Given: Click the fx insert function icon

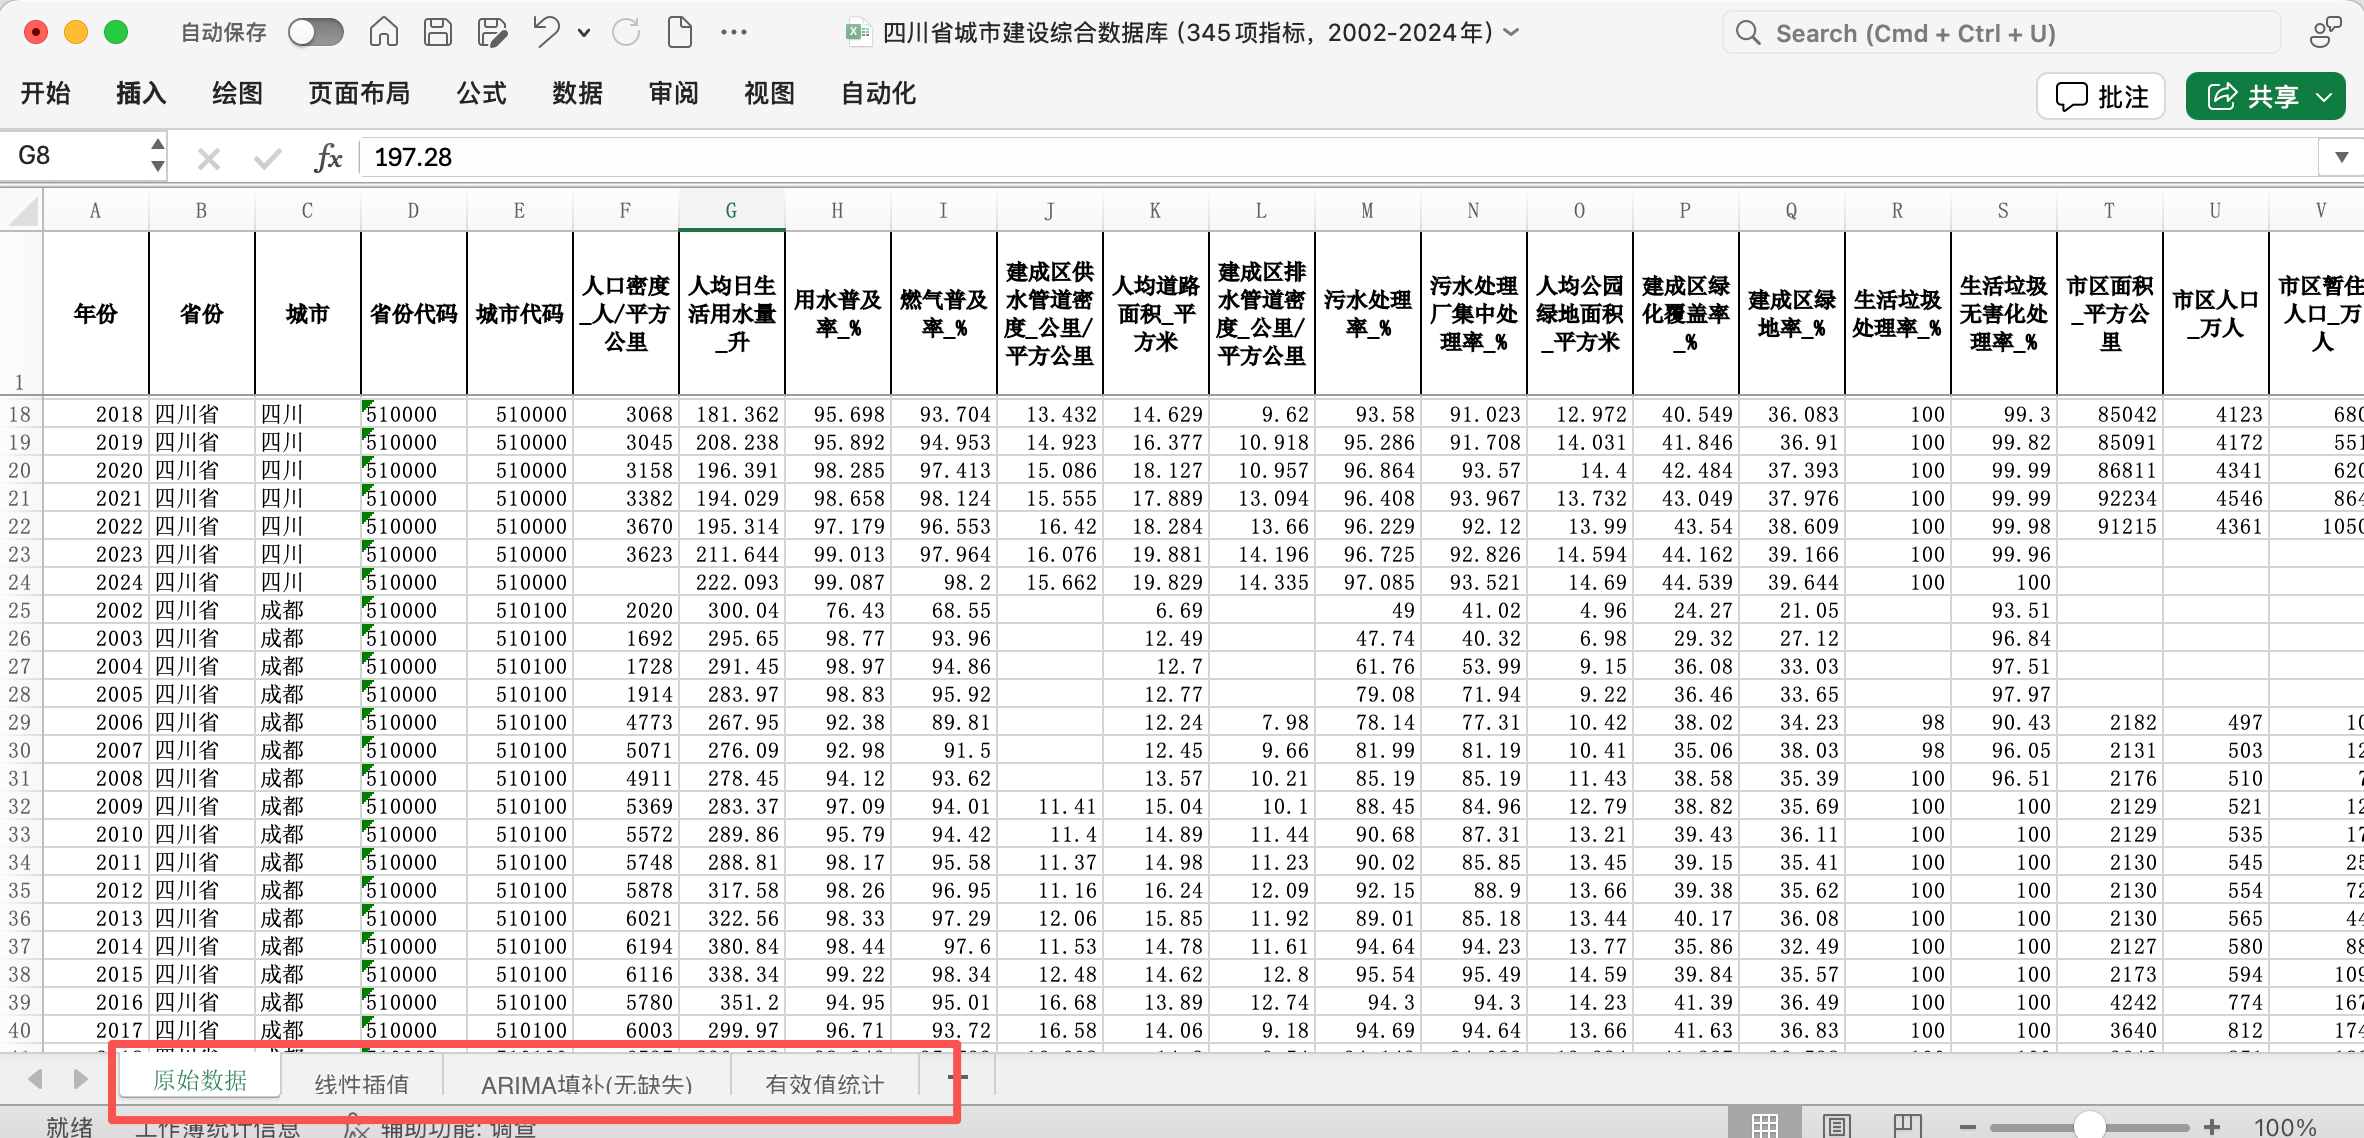Looking at the screenshot, I should (x=328, y=157).
